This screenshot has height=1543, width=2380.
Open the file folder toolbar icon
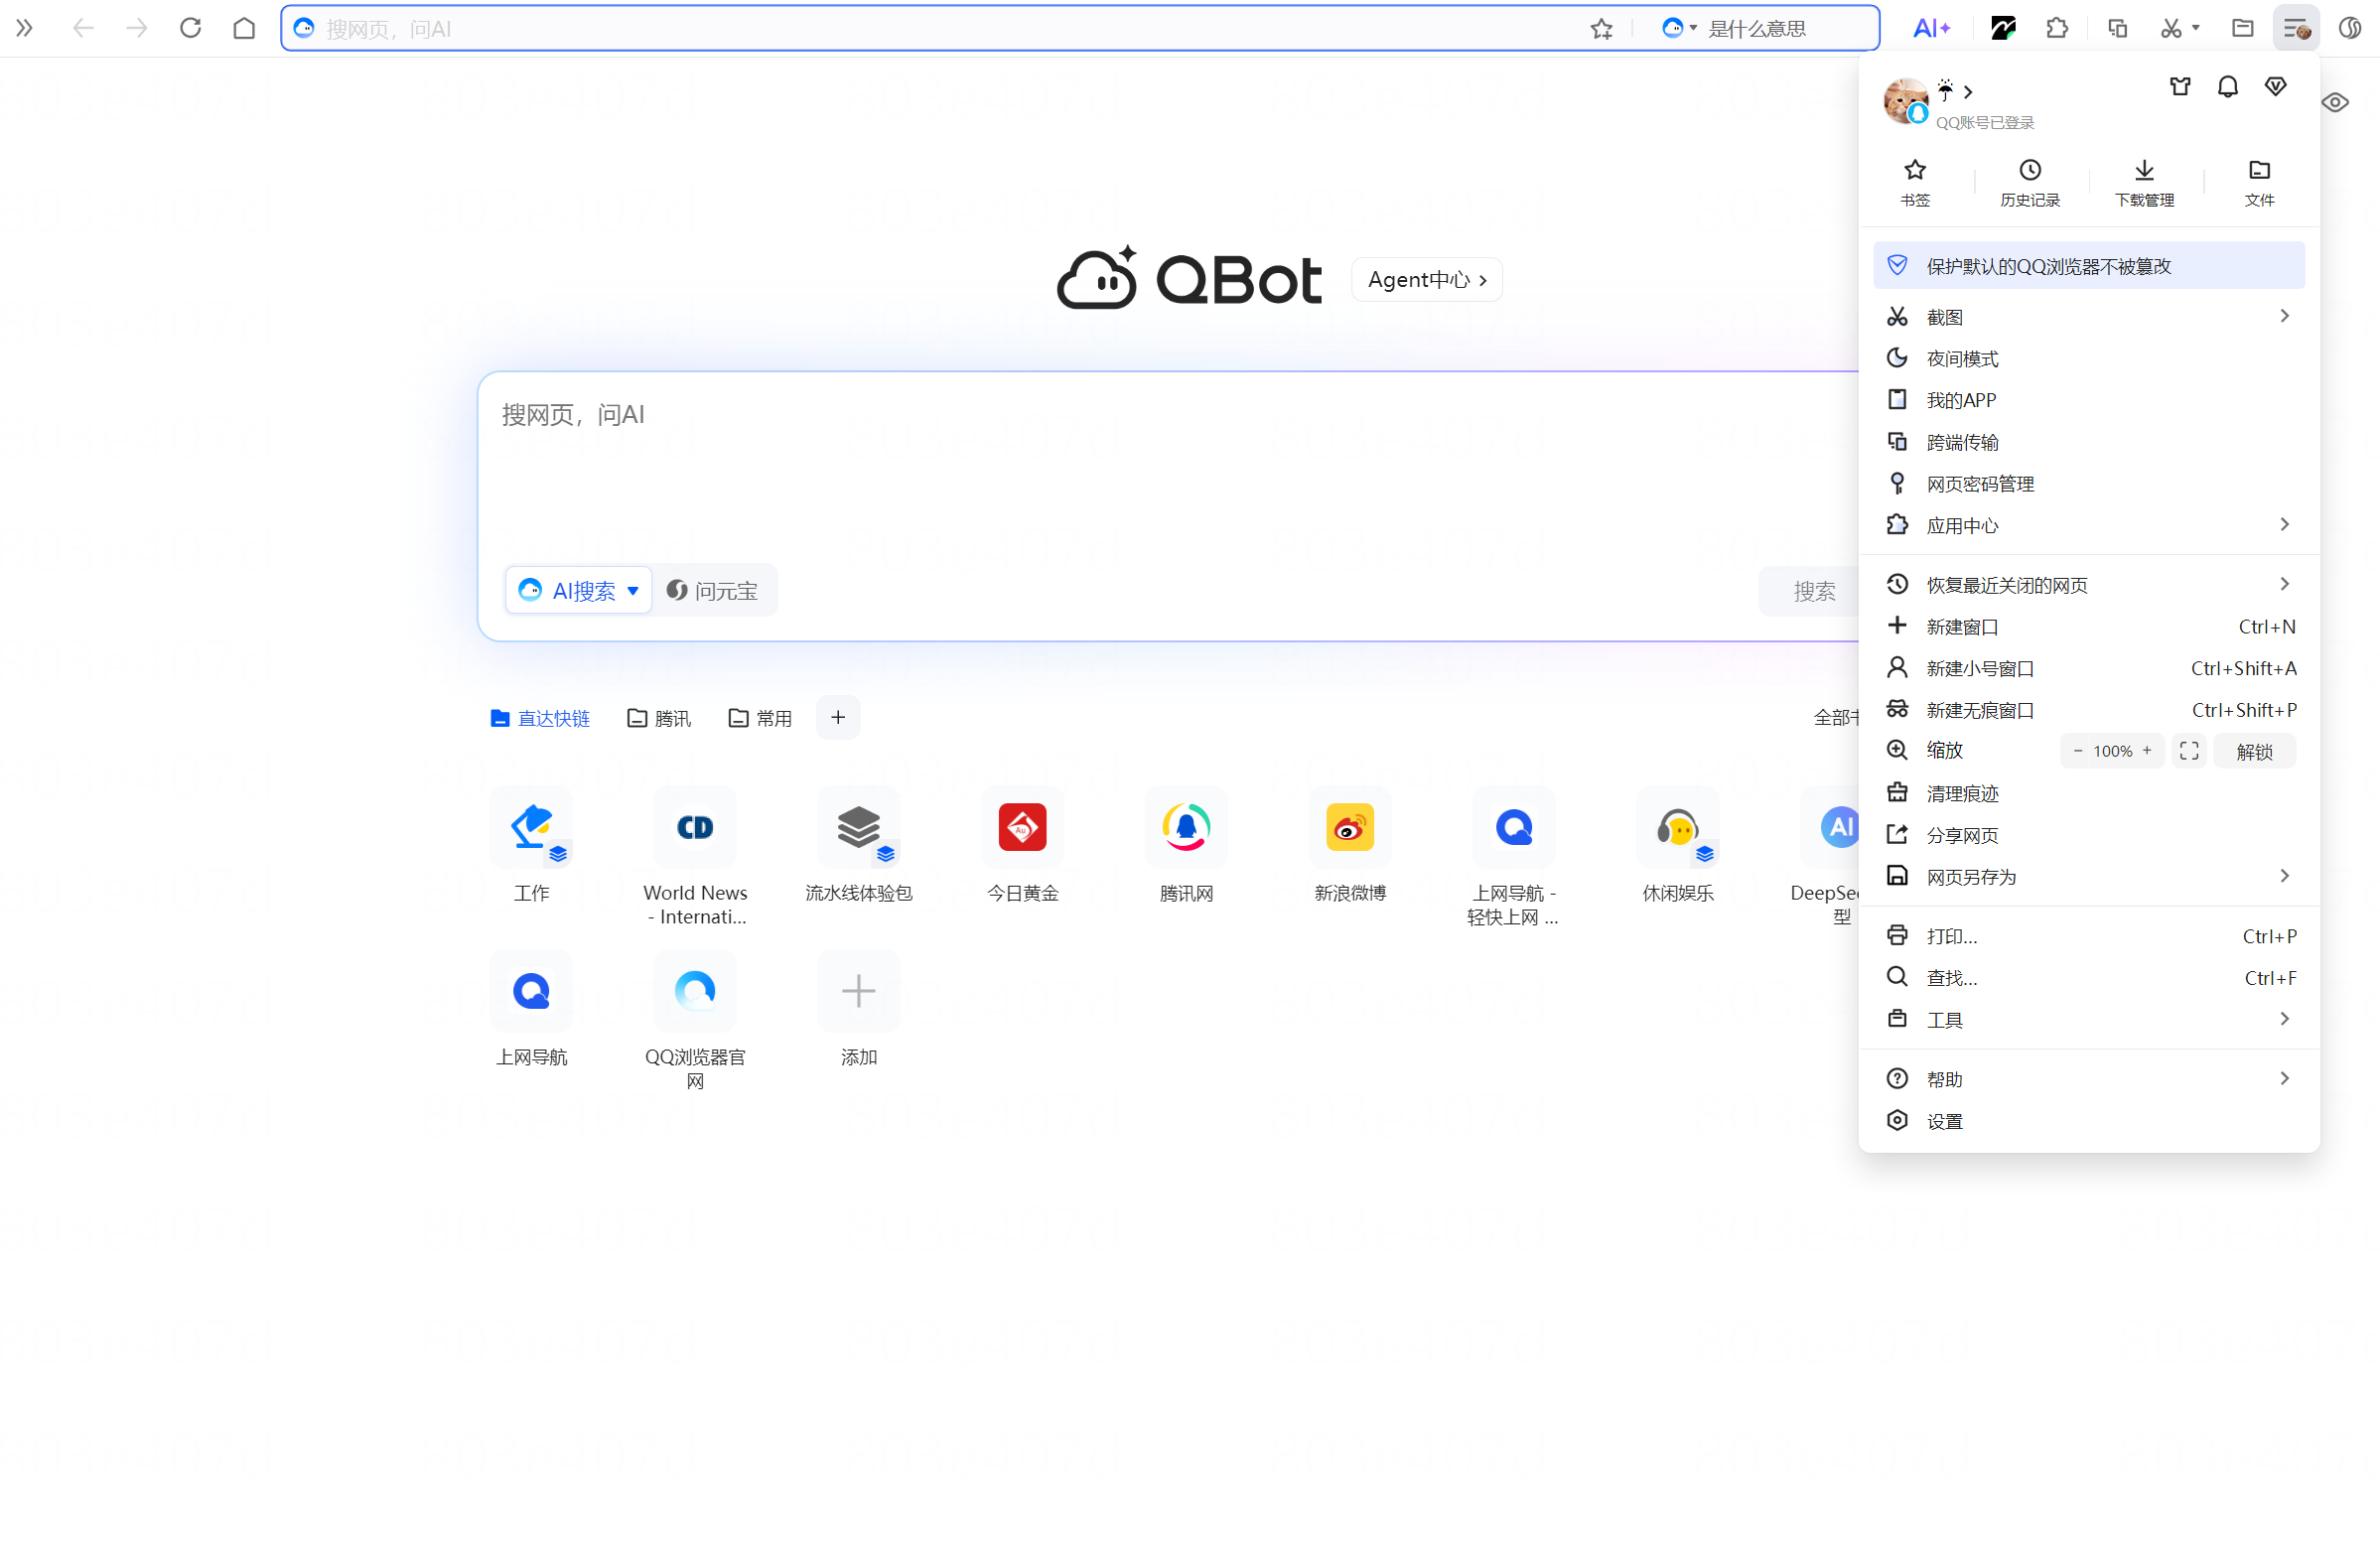(x=2243, y=28)
